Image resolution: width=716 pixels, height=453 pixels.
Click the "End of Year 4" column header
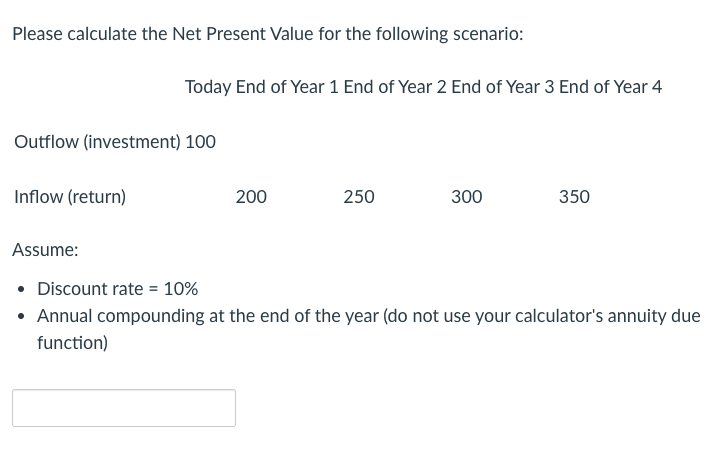(x=611, y=87)
